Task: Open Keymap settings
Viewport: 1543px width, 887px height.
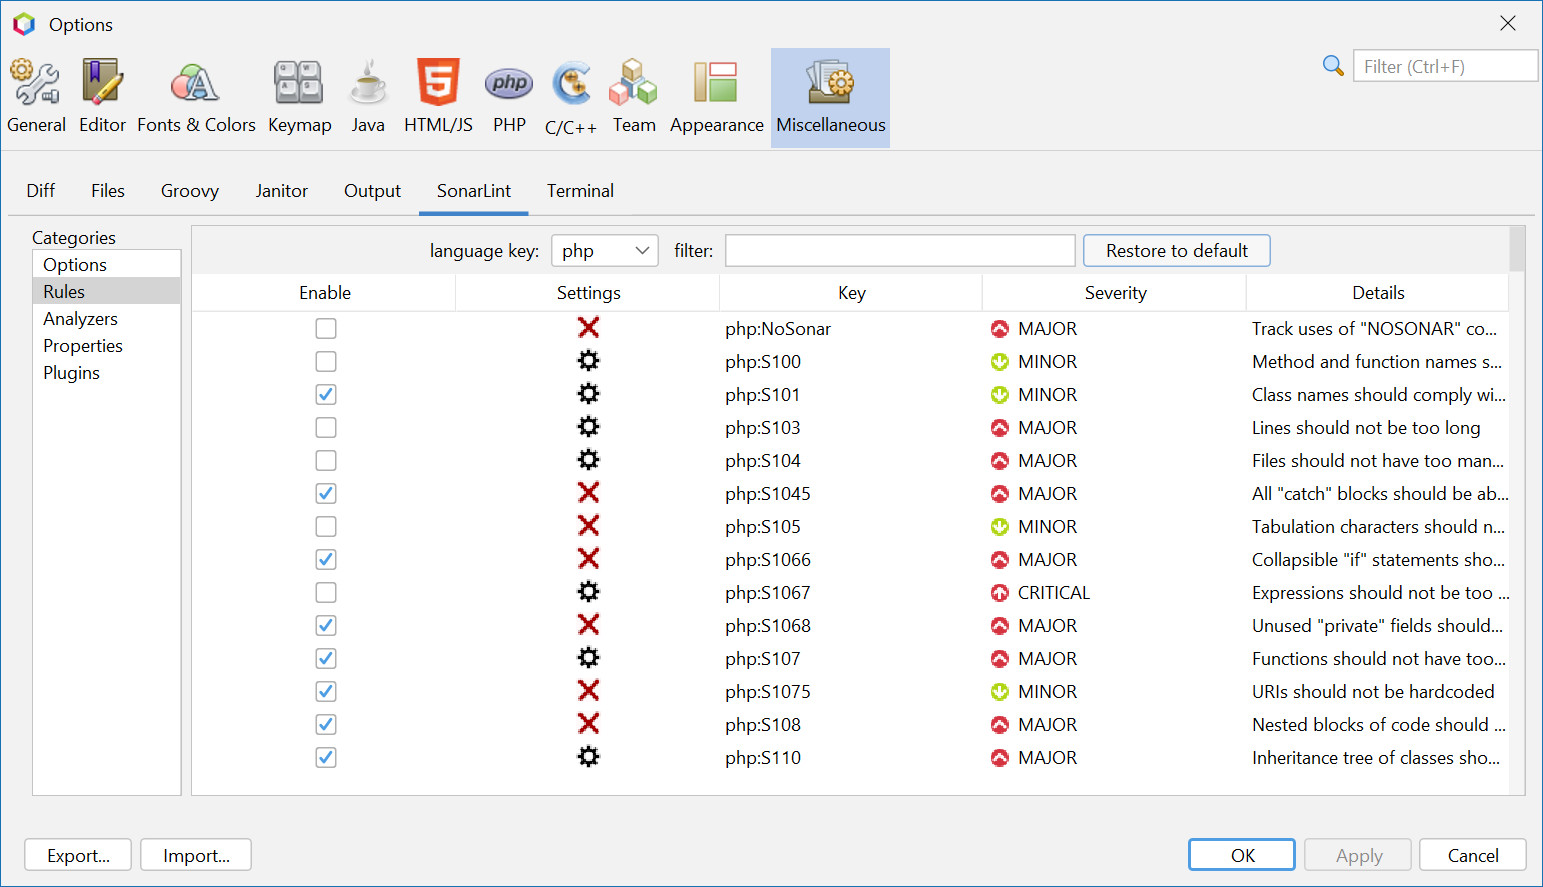Action: 299,95
